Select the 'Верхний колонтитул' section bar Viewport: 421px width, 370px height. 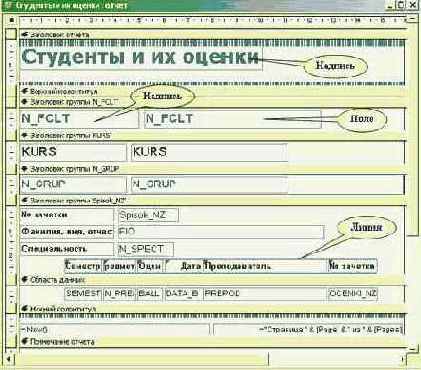[x=213, y=91]
